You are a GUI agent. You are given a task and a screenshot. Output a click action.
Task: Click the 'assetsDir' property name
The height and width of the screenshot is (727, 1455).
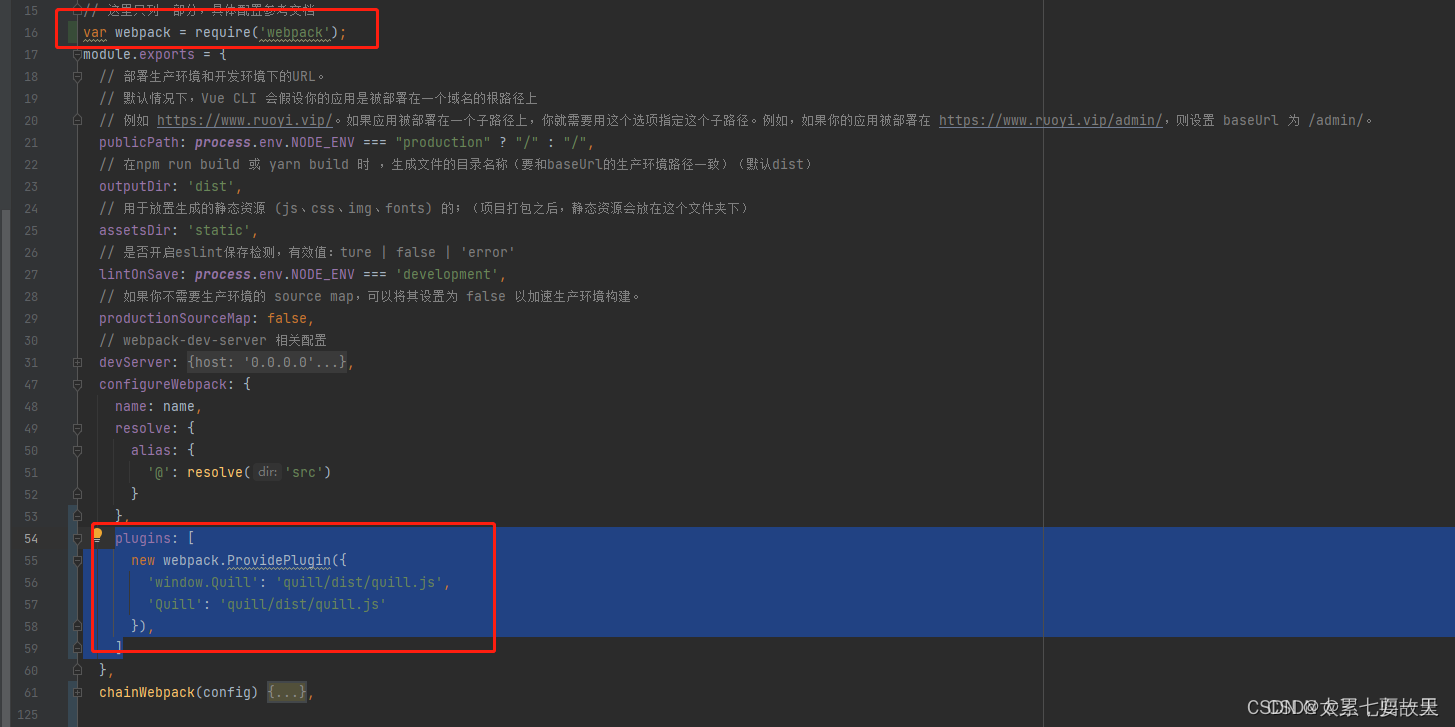pos(135,230)
